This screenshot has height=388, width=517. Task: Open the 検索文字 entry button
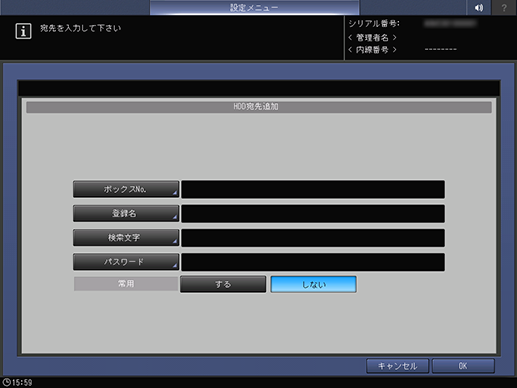point(126,238)
